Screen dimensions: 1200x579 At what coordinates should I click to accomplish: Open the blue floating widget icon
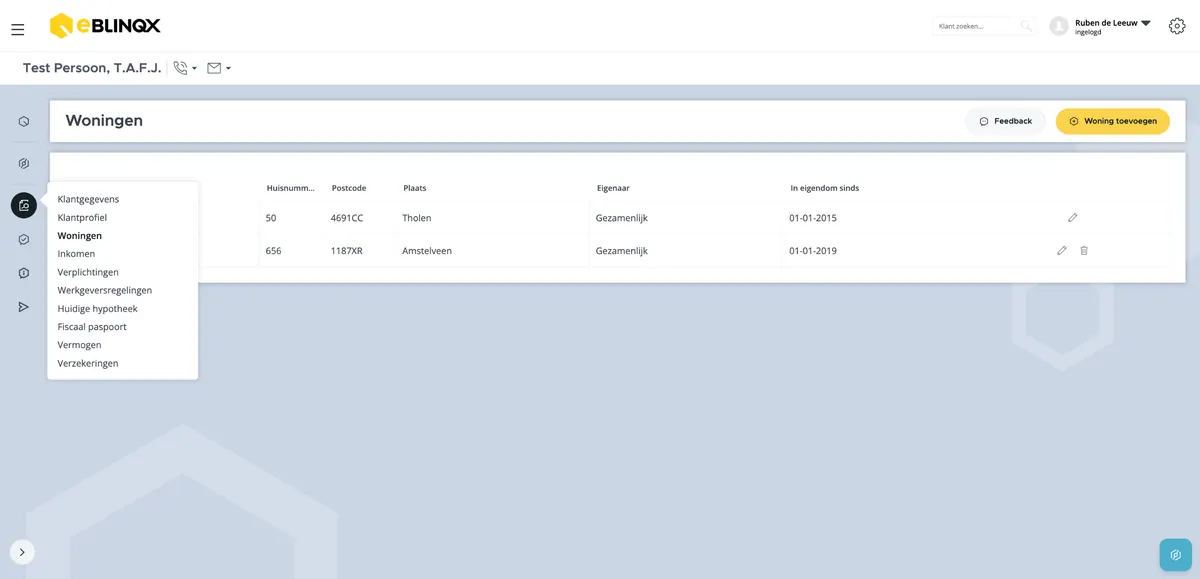[x=1176, y=555]
